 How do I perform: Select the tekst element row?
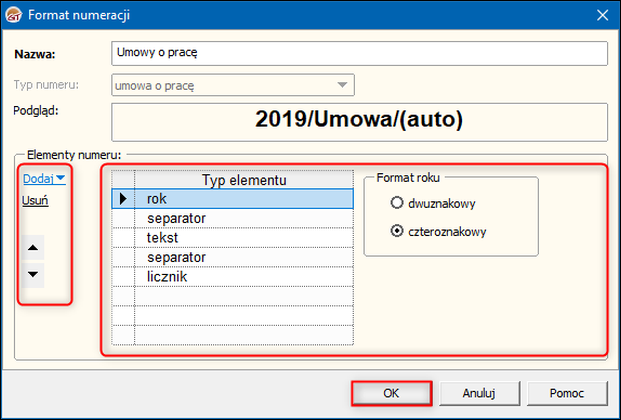(244, 237)
